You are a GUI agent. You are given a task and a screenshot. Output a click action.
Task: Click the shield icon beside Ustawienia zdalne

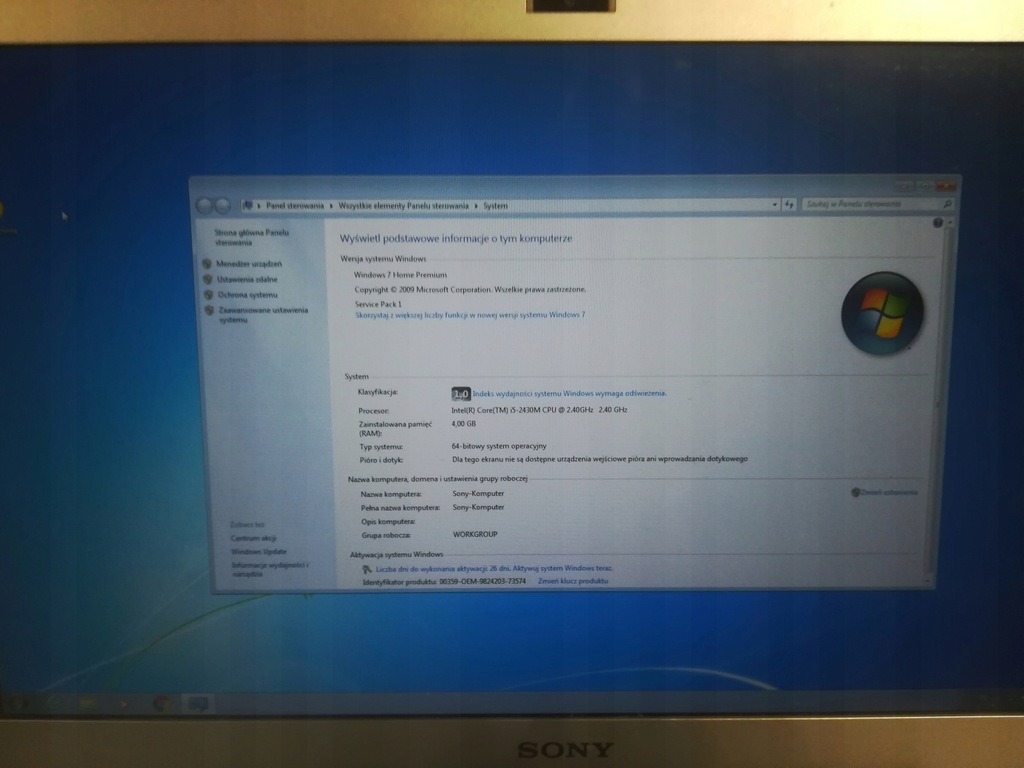pos(208,280)
